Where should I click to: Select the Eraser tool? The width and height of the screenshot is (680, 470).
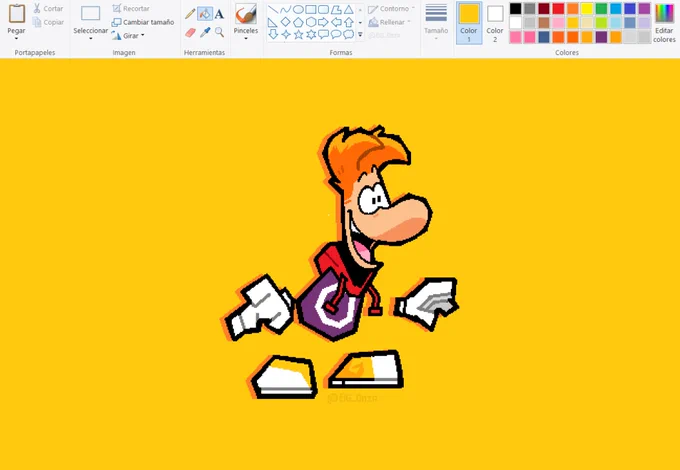[190, 32]
